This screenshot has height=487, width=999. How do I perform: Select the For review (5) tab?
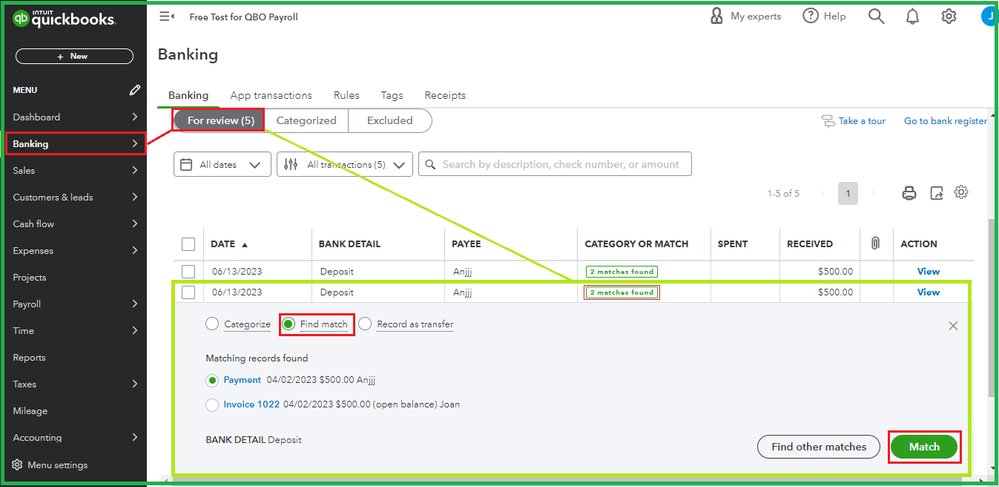click(x=220, y=120)
